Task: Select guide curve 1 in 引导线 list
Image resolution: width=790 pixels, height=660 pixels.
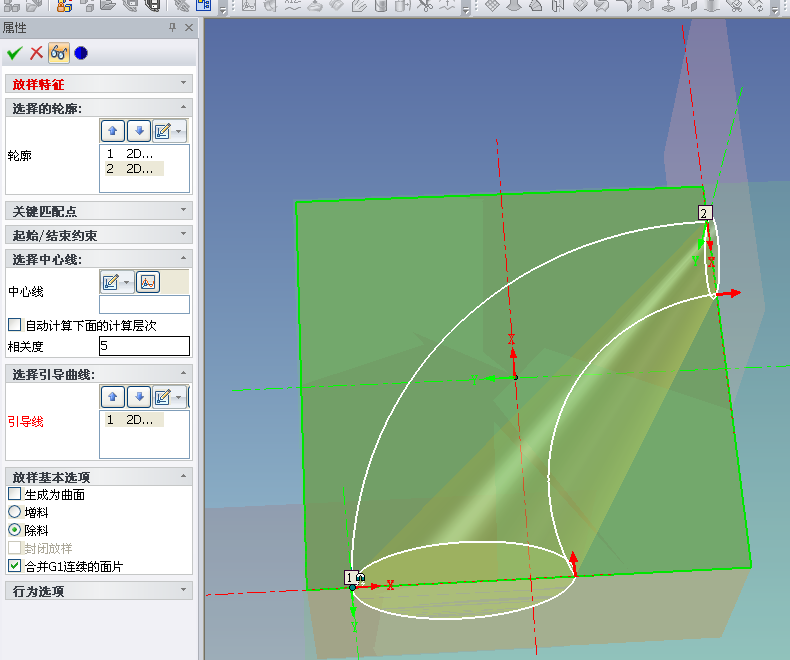Action: 133,420
